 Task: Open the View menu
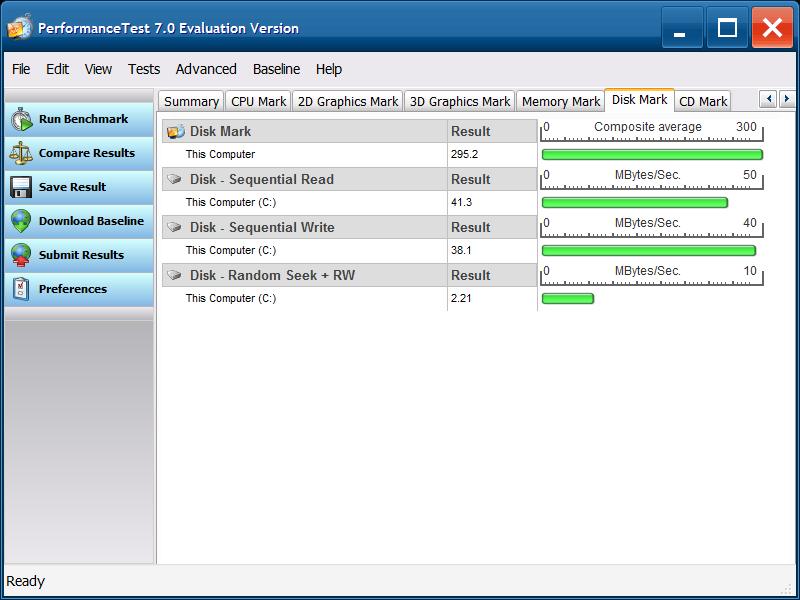coord(98,69)
